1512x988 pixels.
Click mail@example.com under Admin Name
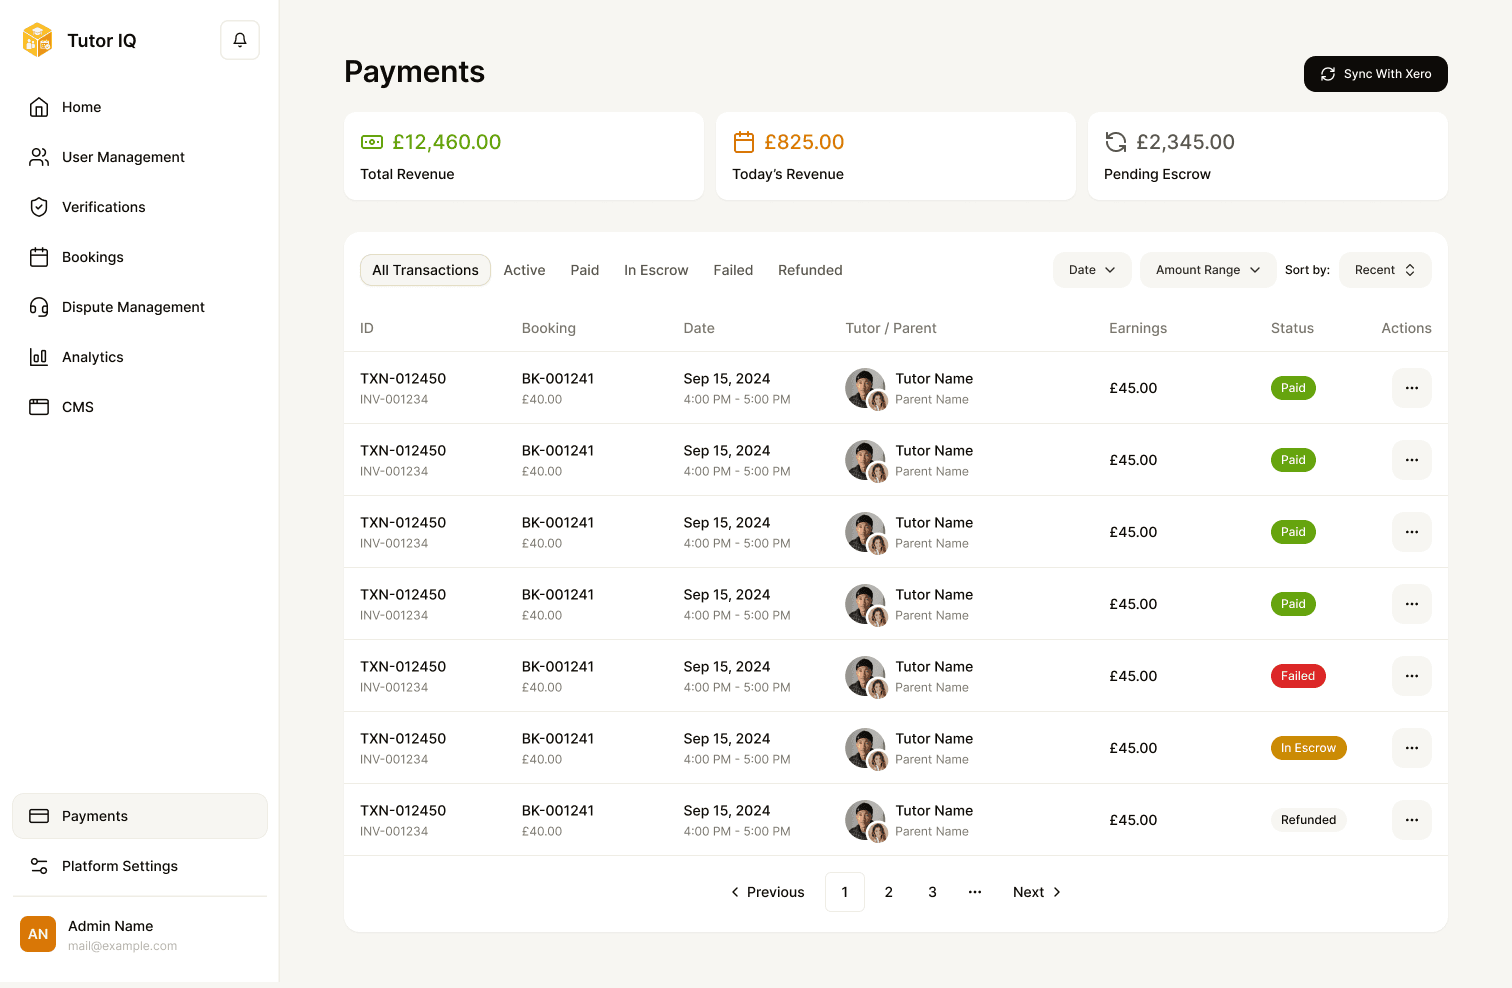coord(122,946)
